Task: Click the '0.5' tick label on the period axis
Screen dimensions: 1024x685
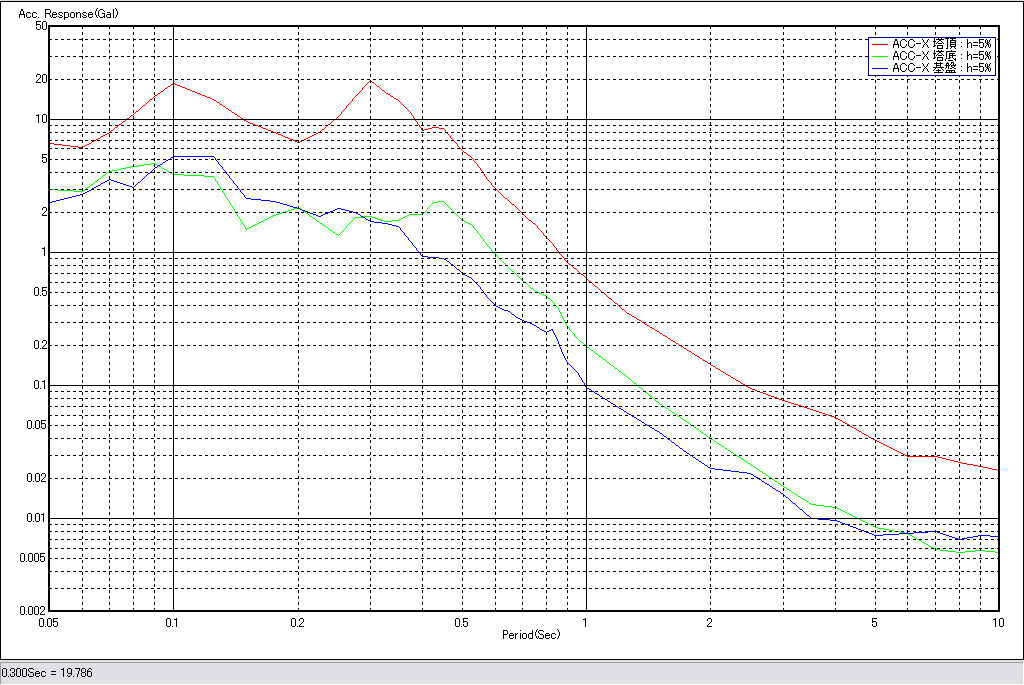Action: tap(461, 622)
